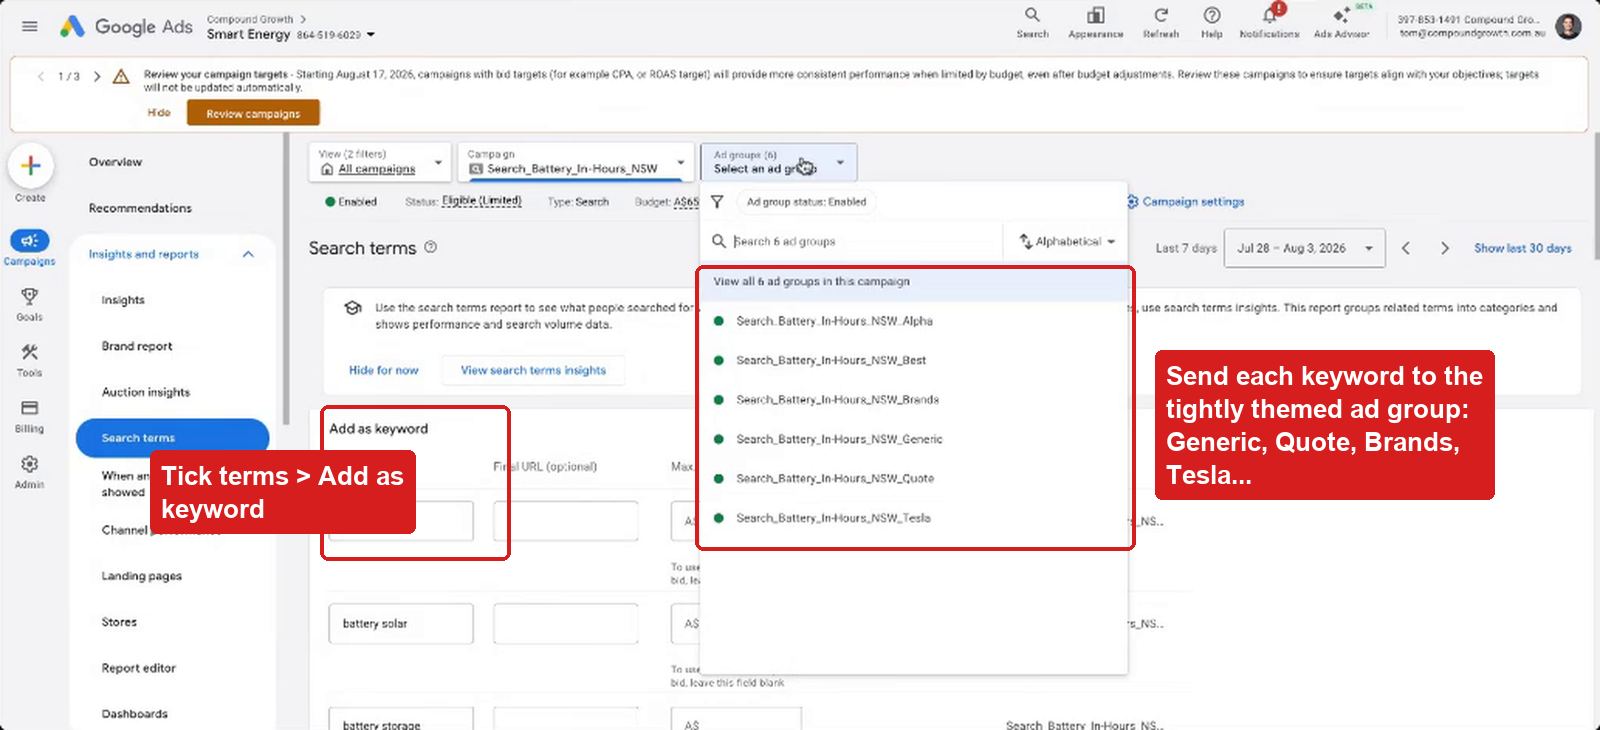Open Tools in the left rail
The image size is (1600, 730).
click(x=30, y=360)
